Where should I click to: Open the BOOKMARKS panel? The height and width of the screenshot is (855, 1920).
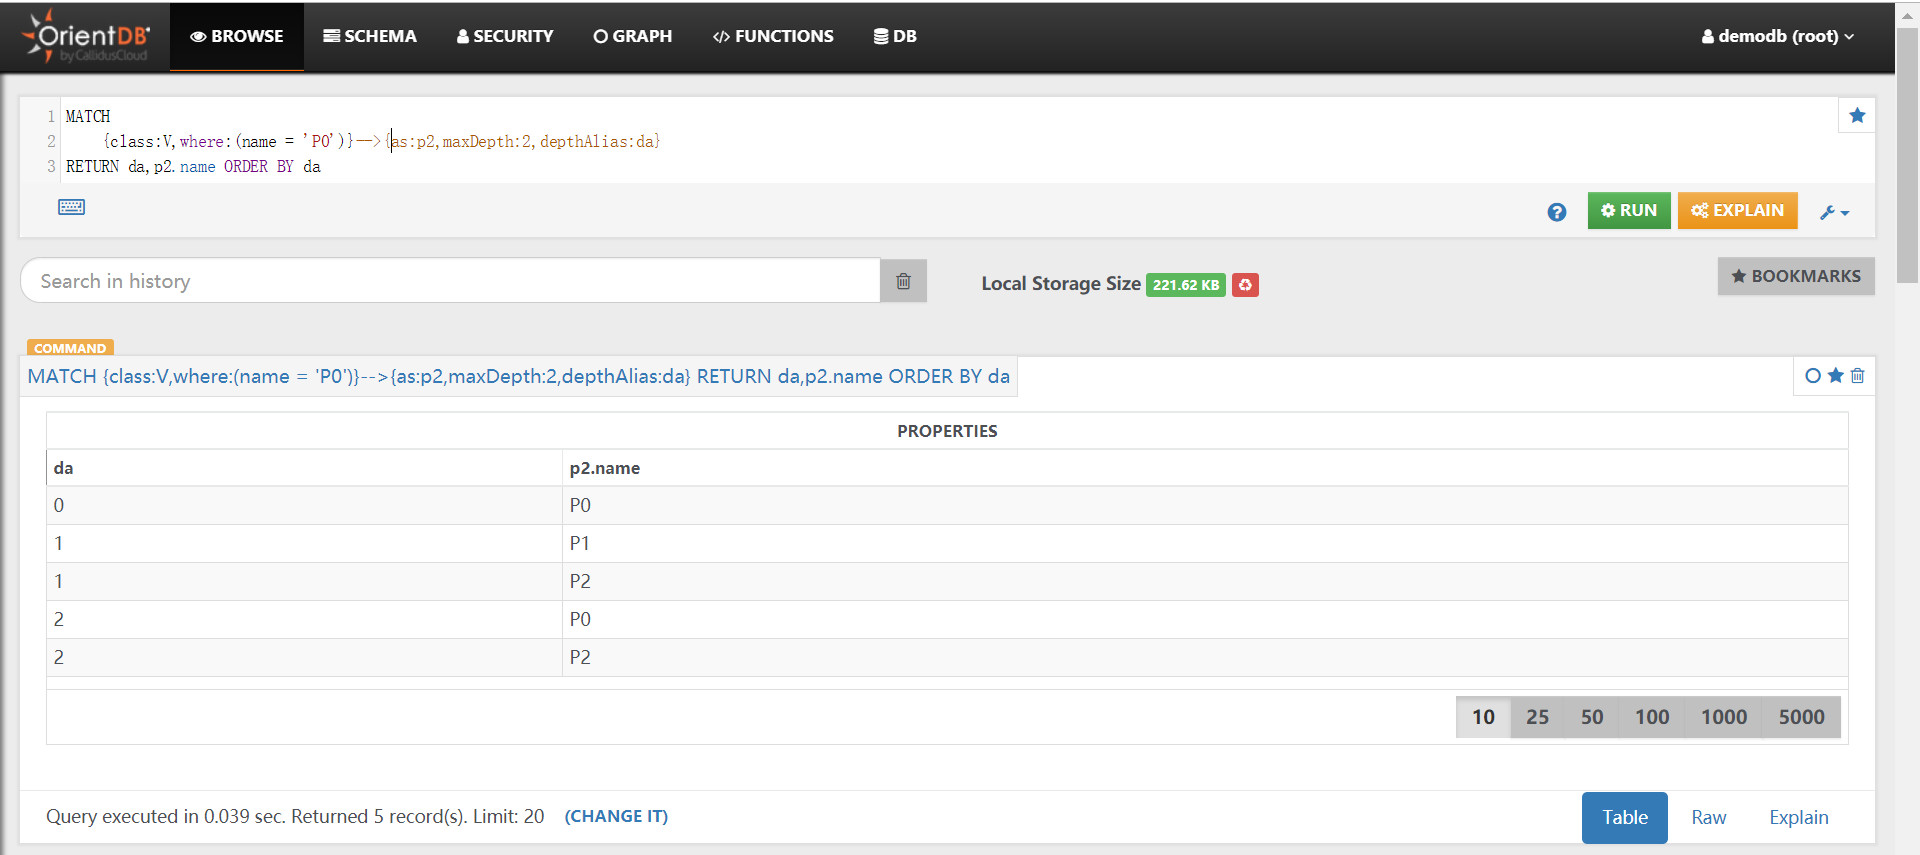click(1796, 276)
